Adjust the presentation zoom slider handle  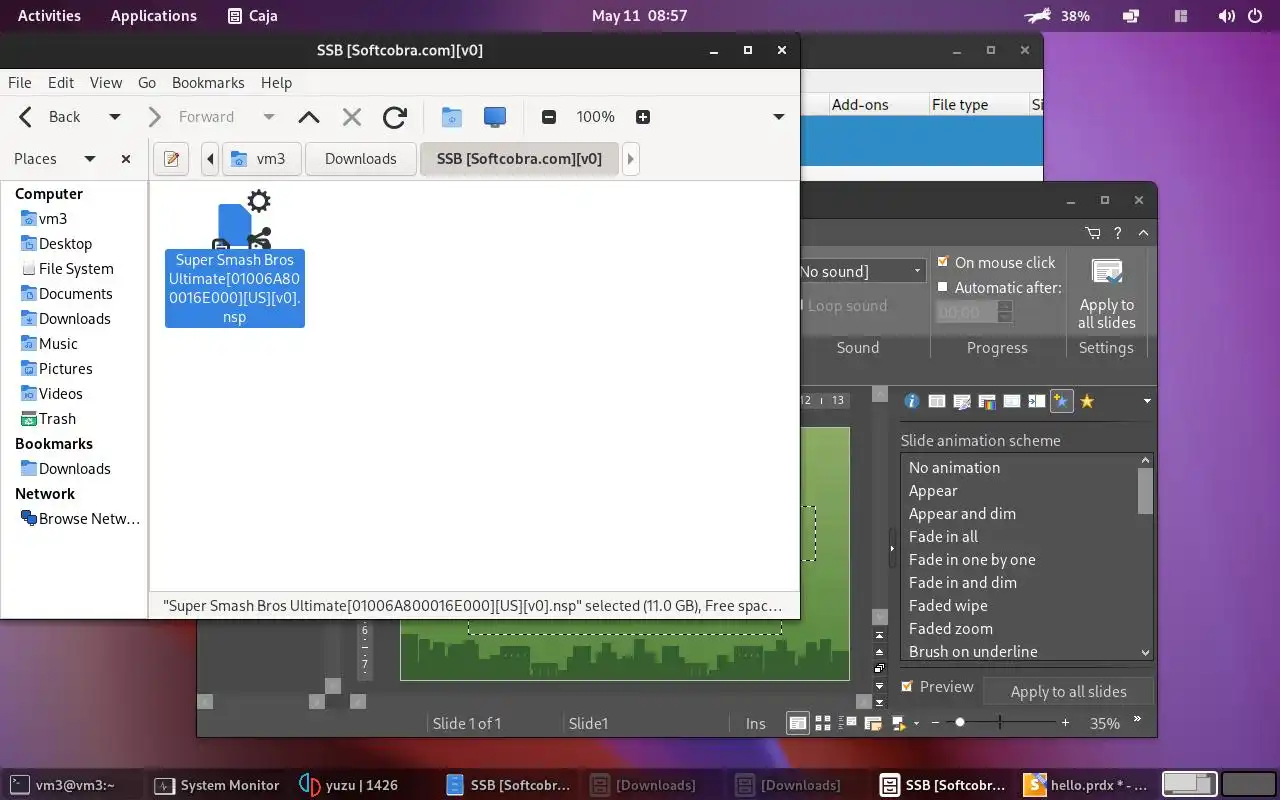[x=960, y=722]
